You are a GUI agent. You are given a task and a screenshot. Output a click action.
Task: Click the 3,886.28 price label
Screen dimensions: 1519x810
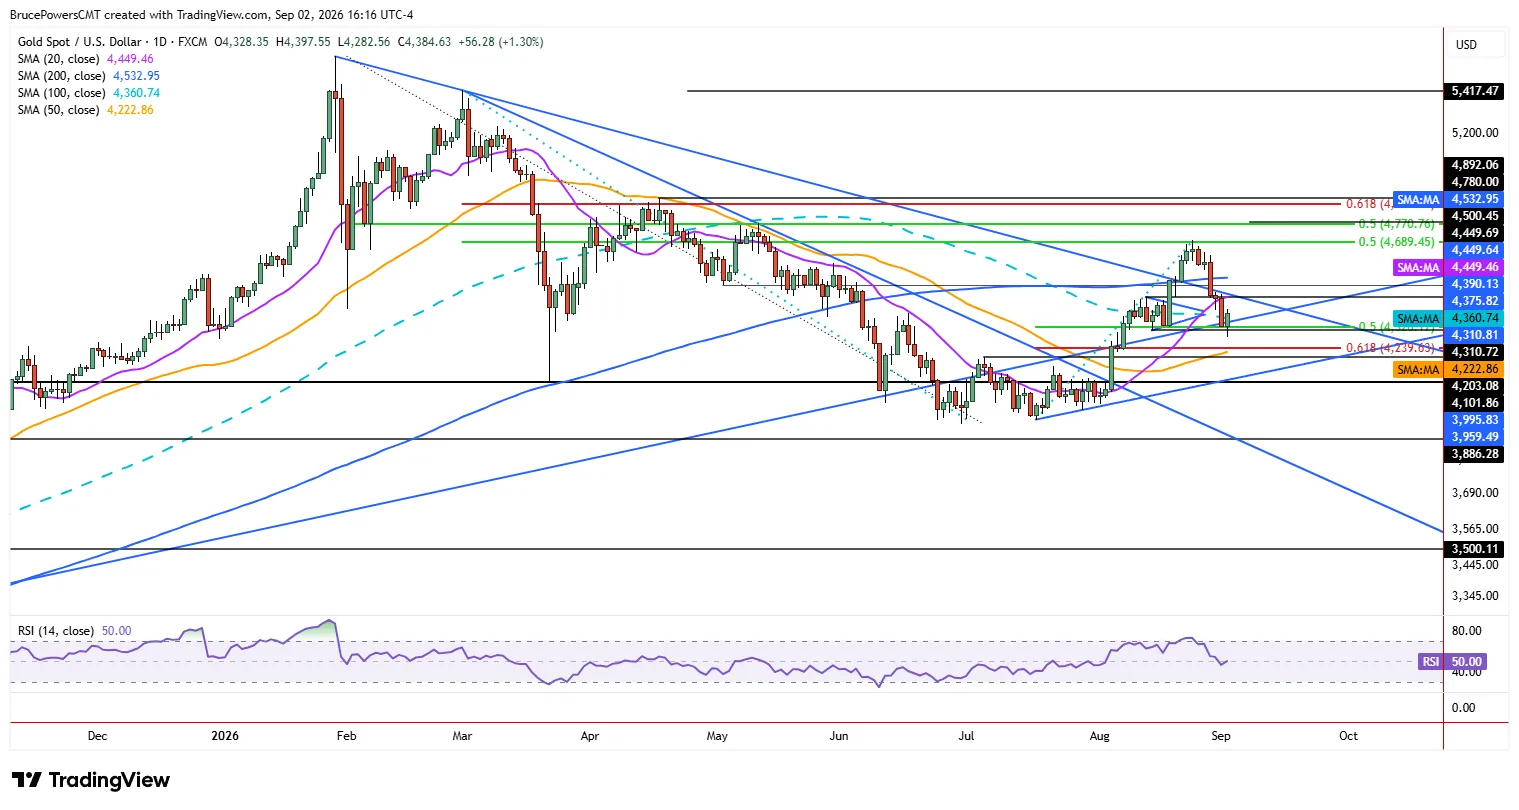(1475, 454)
